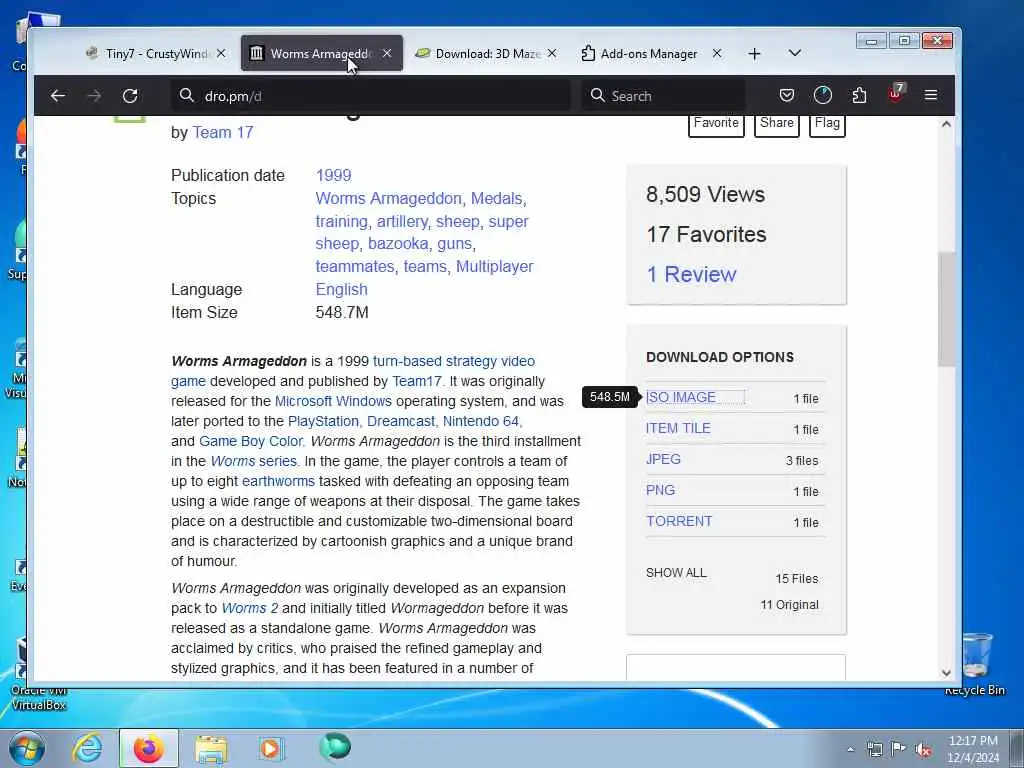Click the muted volume tray icon

point(923,749)
